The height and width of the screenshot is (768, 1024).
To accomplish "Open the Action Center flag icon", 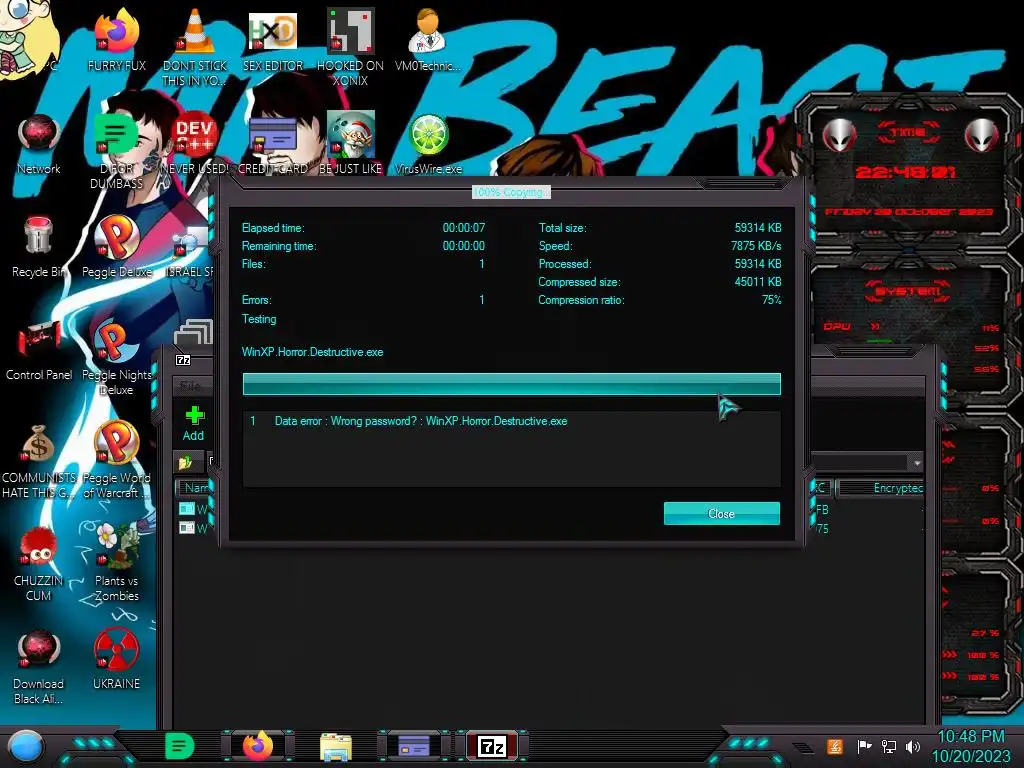I will (864, 746).
